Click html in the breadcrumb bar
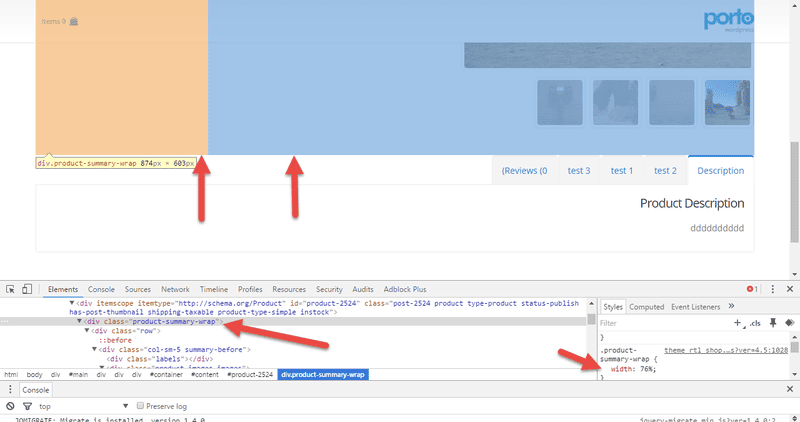Screen dimensions: 800x422 11,375
